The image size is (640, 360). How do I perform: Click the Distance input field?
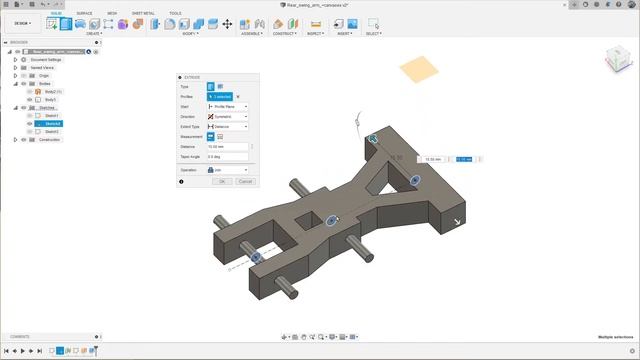228,147
